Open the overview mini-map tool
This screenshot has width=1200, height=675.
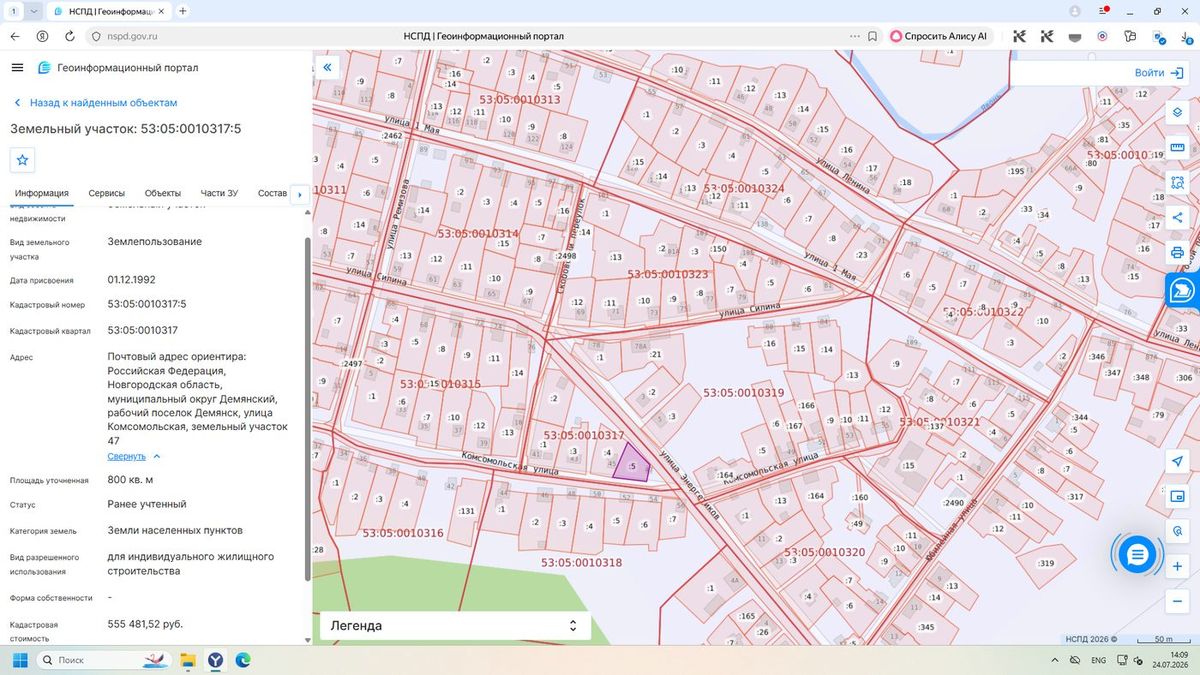1178,496
